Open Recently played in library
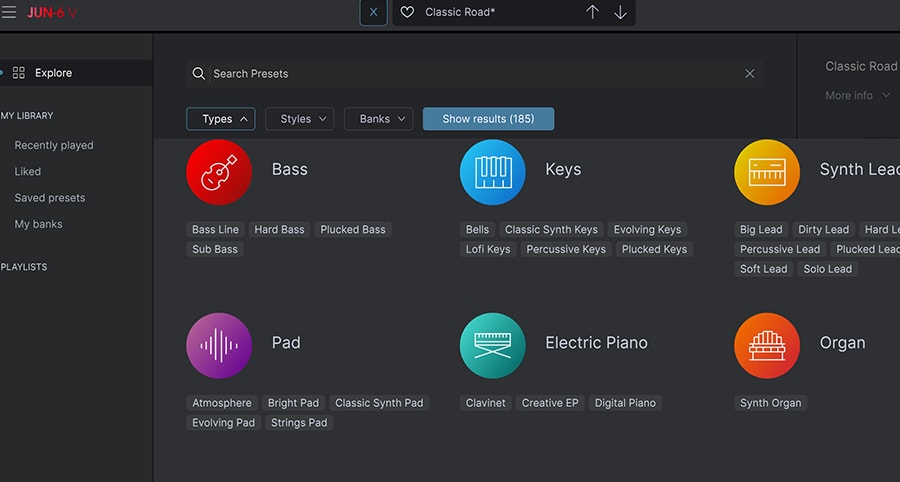The image size is (900, 482). [x=54, y=145]
